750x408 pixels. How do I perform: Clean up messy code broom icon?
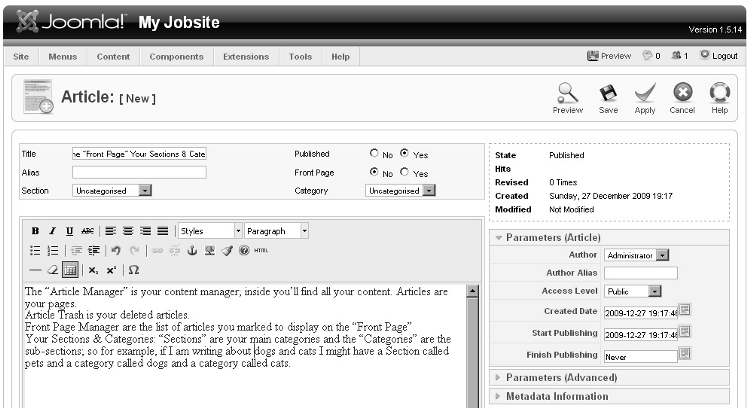[x=227, y=250]
